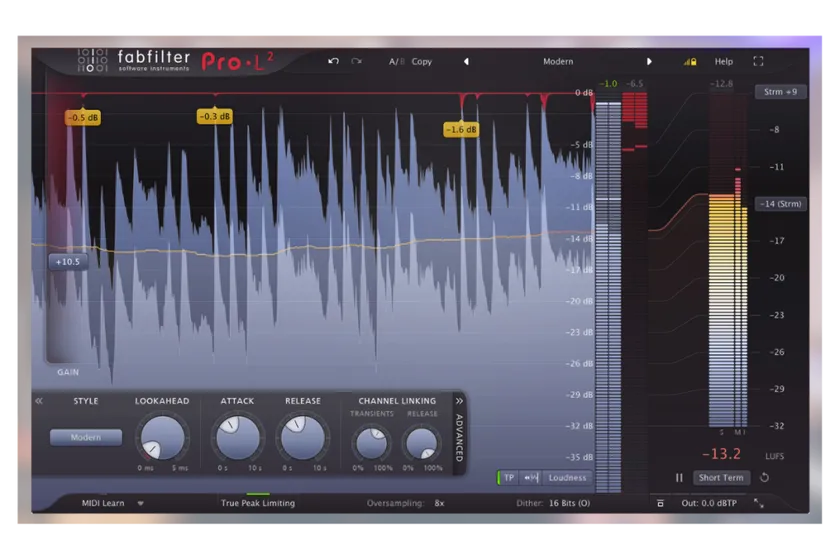Open the Help menu
The height and width of the screenshot is (560, 840).
723,62
